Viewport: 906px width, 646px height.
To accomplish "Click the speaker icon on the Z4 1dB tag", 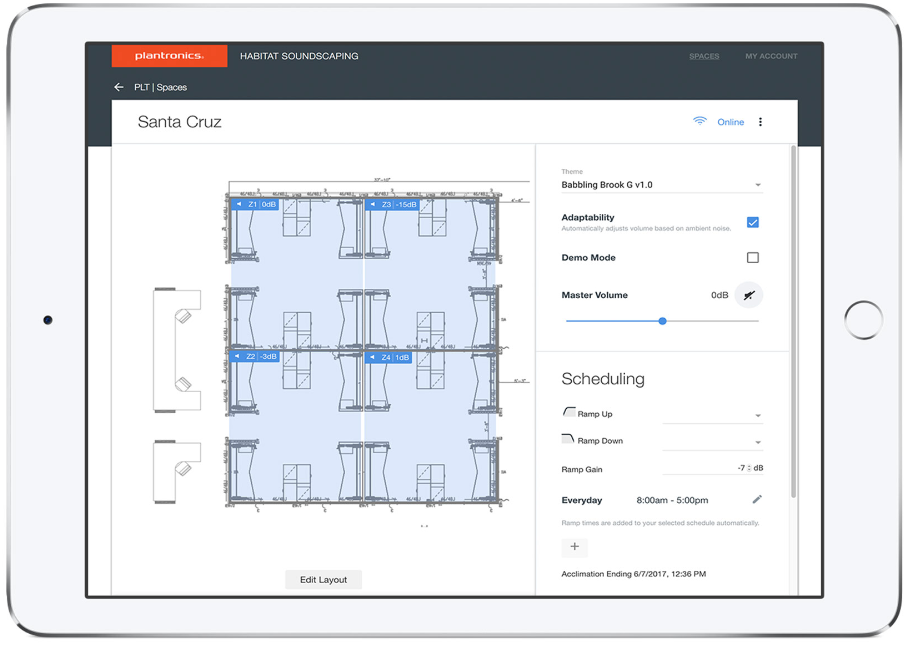I will coord(372,357).
